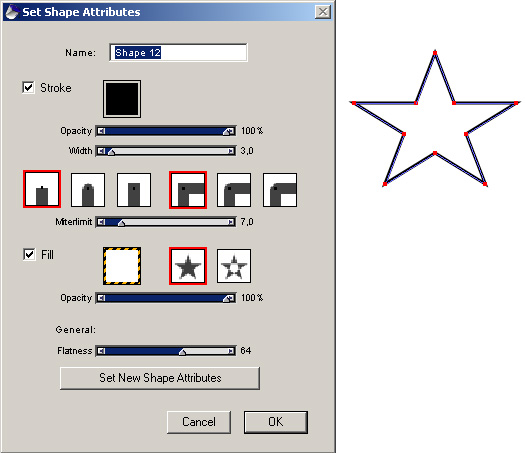Click the star's bottom center inner handle
The image size is (525, 453).
[435, 153]
